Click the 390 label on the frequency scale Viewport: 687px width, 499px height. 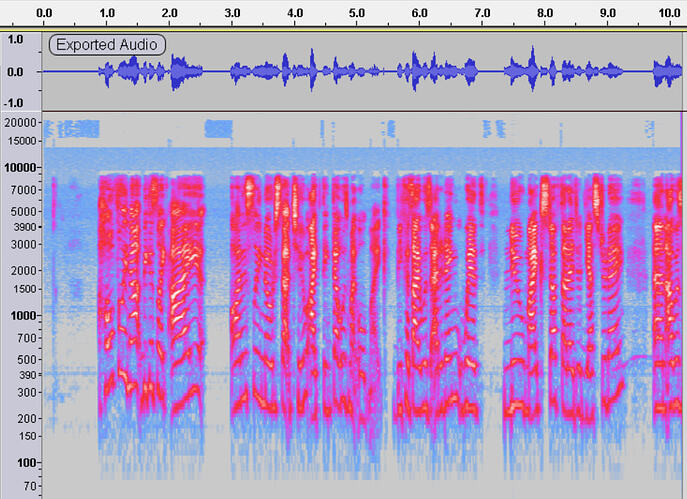(25, 374)
